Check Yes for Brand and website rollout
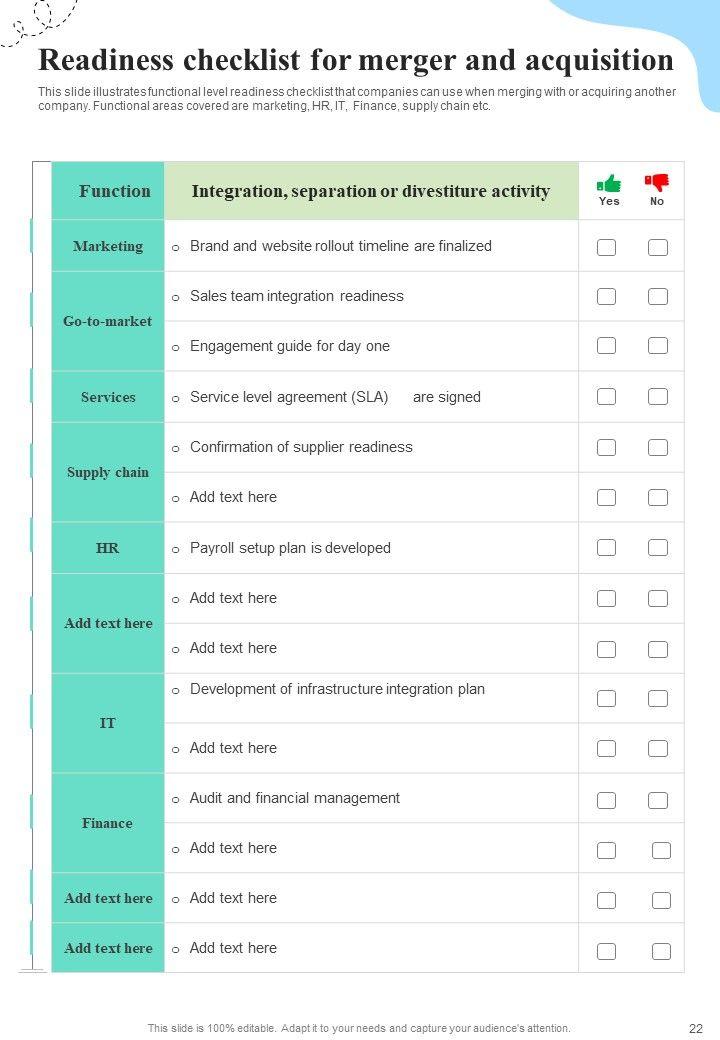This screenshot has width=720, height=1040. coord(607,247)
